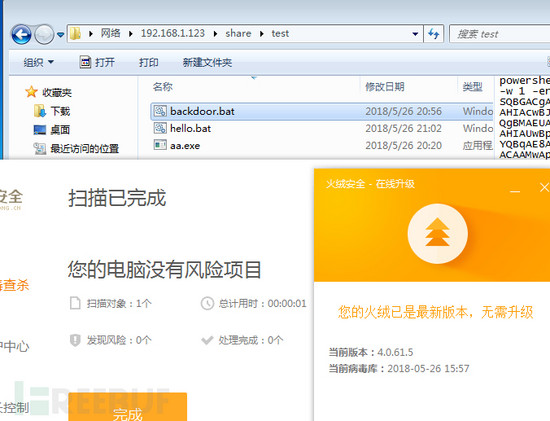Screen dimensions: 550x421
Task: Click the folder icon in the address bar
Action: tap(75, 34)
